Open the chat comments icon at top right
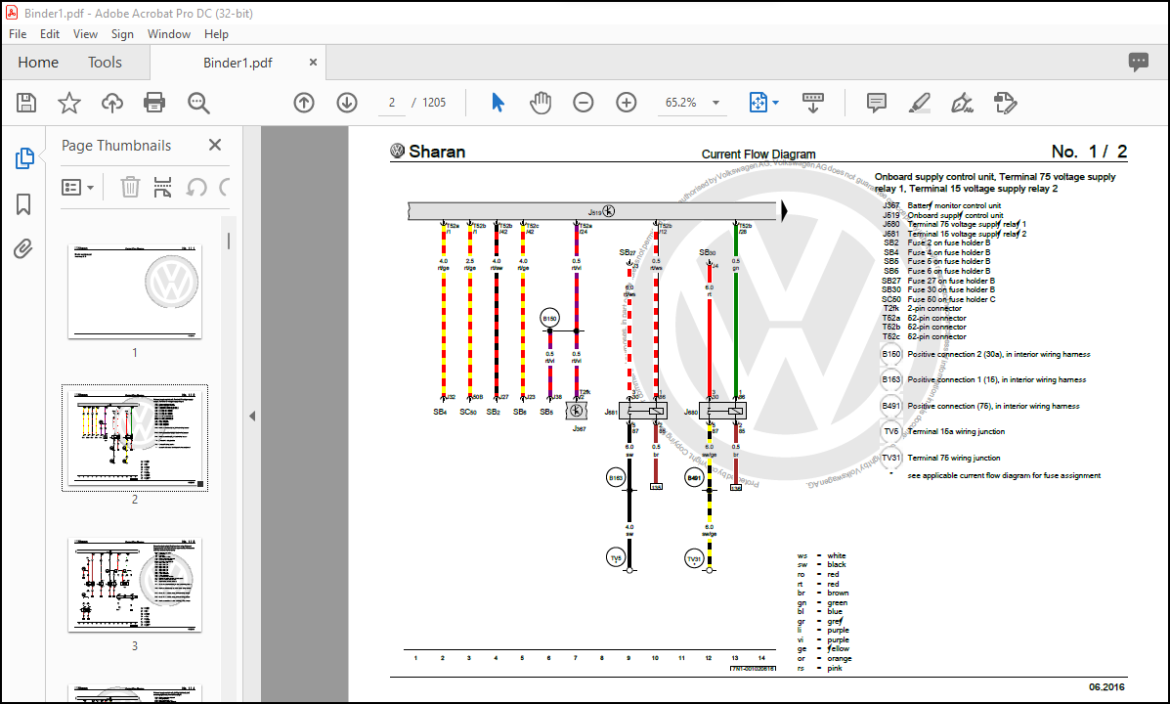The height and width of the screenshot is (704, 1170). (1138, 62)
